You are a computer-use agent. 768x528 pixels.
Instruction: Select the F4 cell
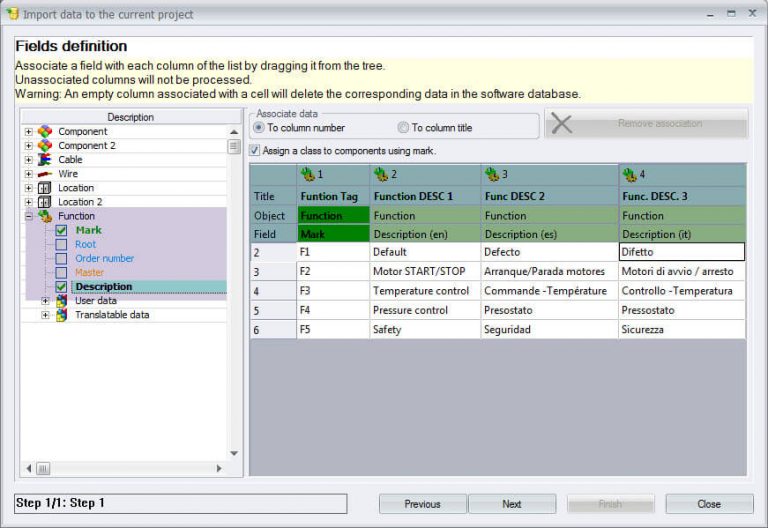click(333, 311)
